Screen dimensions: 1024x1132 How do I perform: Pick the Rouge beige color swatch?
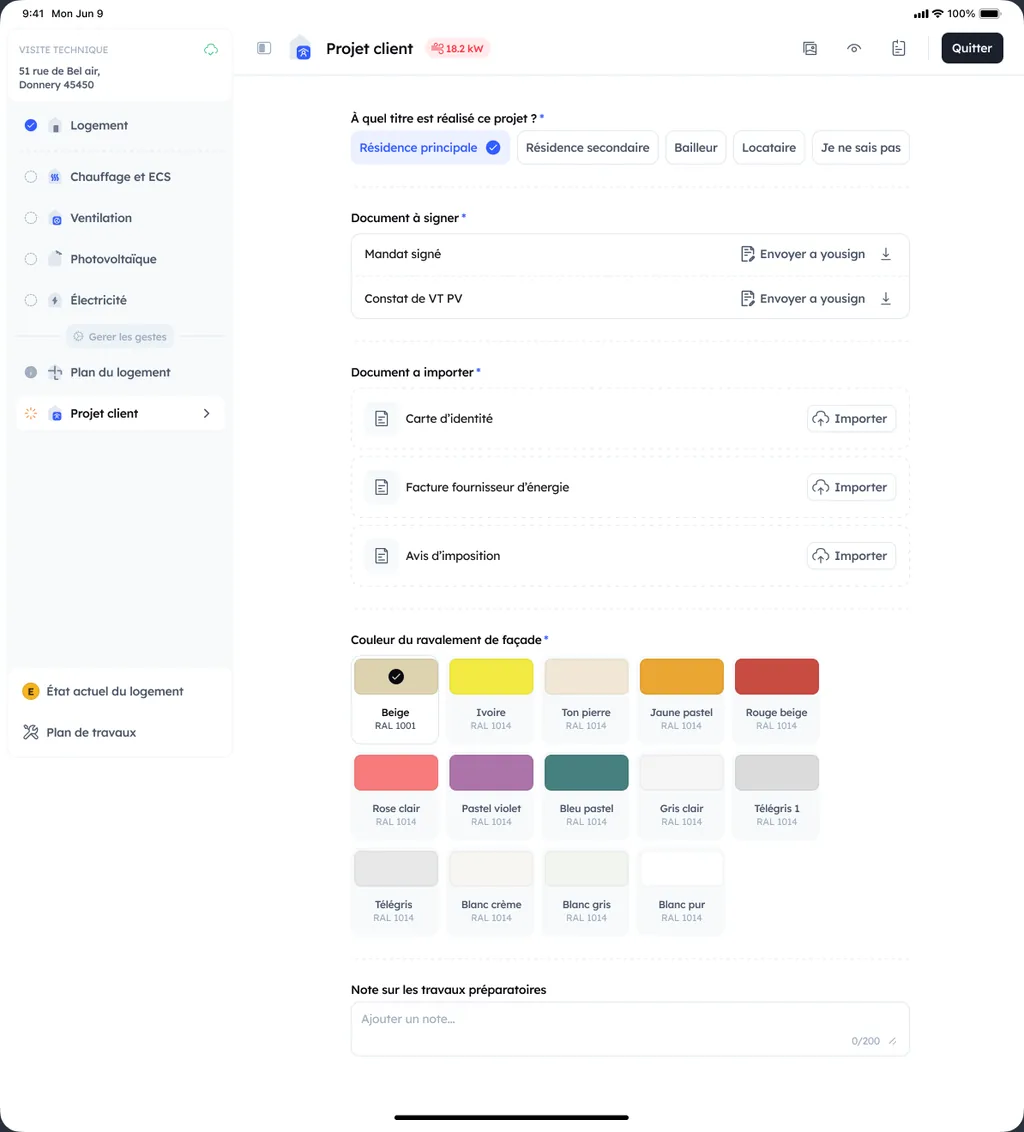[x=776, y=699]
